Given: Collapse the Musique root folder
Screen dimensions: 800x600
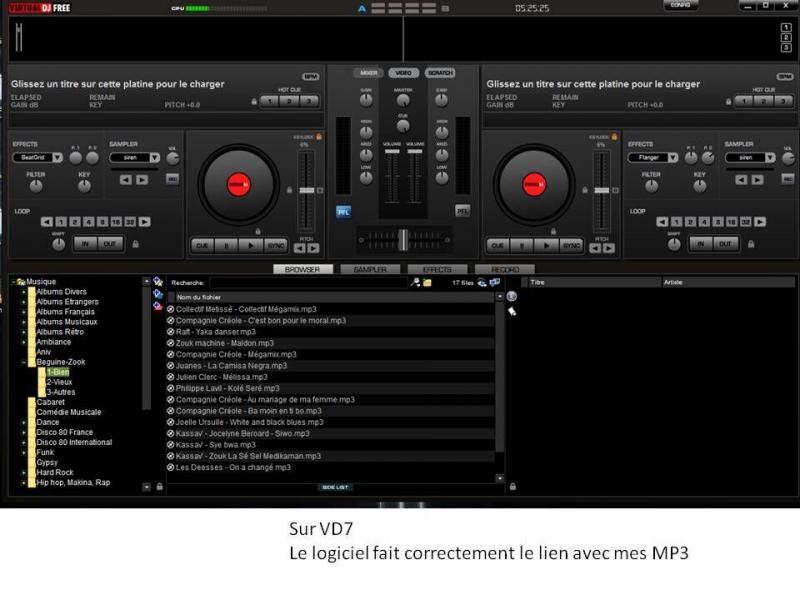Looking at the screenshot, I should point(13,282).
